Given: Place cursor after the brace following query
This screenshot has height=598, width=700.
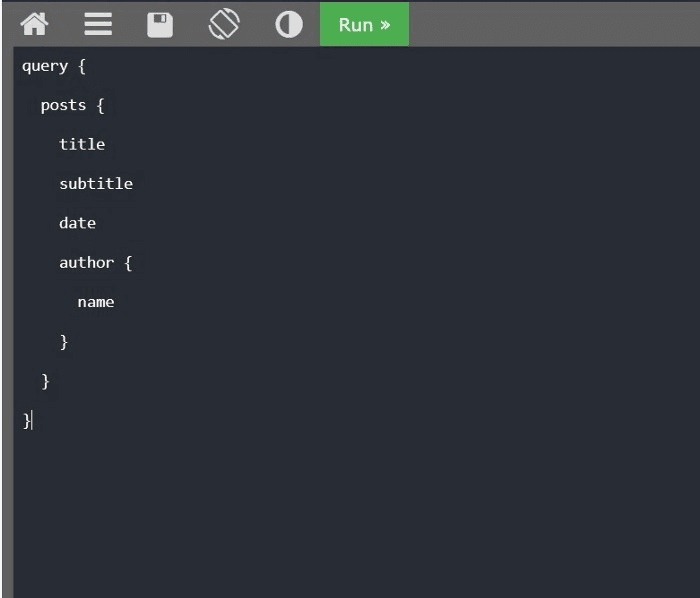Looking at the screenshot, I should pos(87,66).
